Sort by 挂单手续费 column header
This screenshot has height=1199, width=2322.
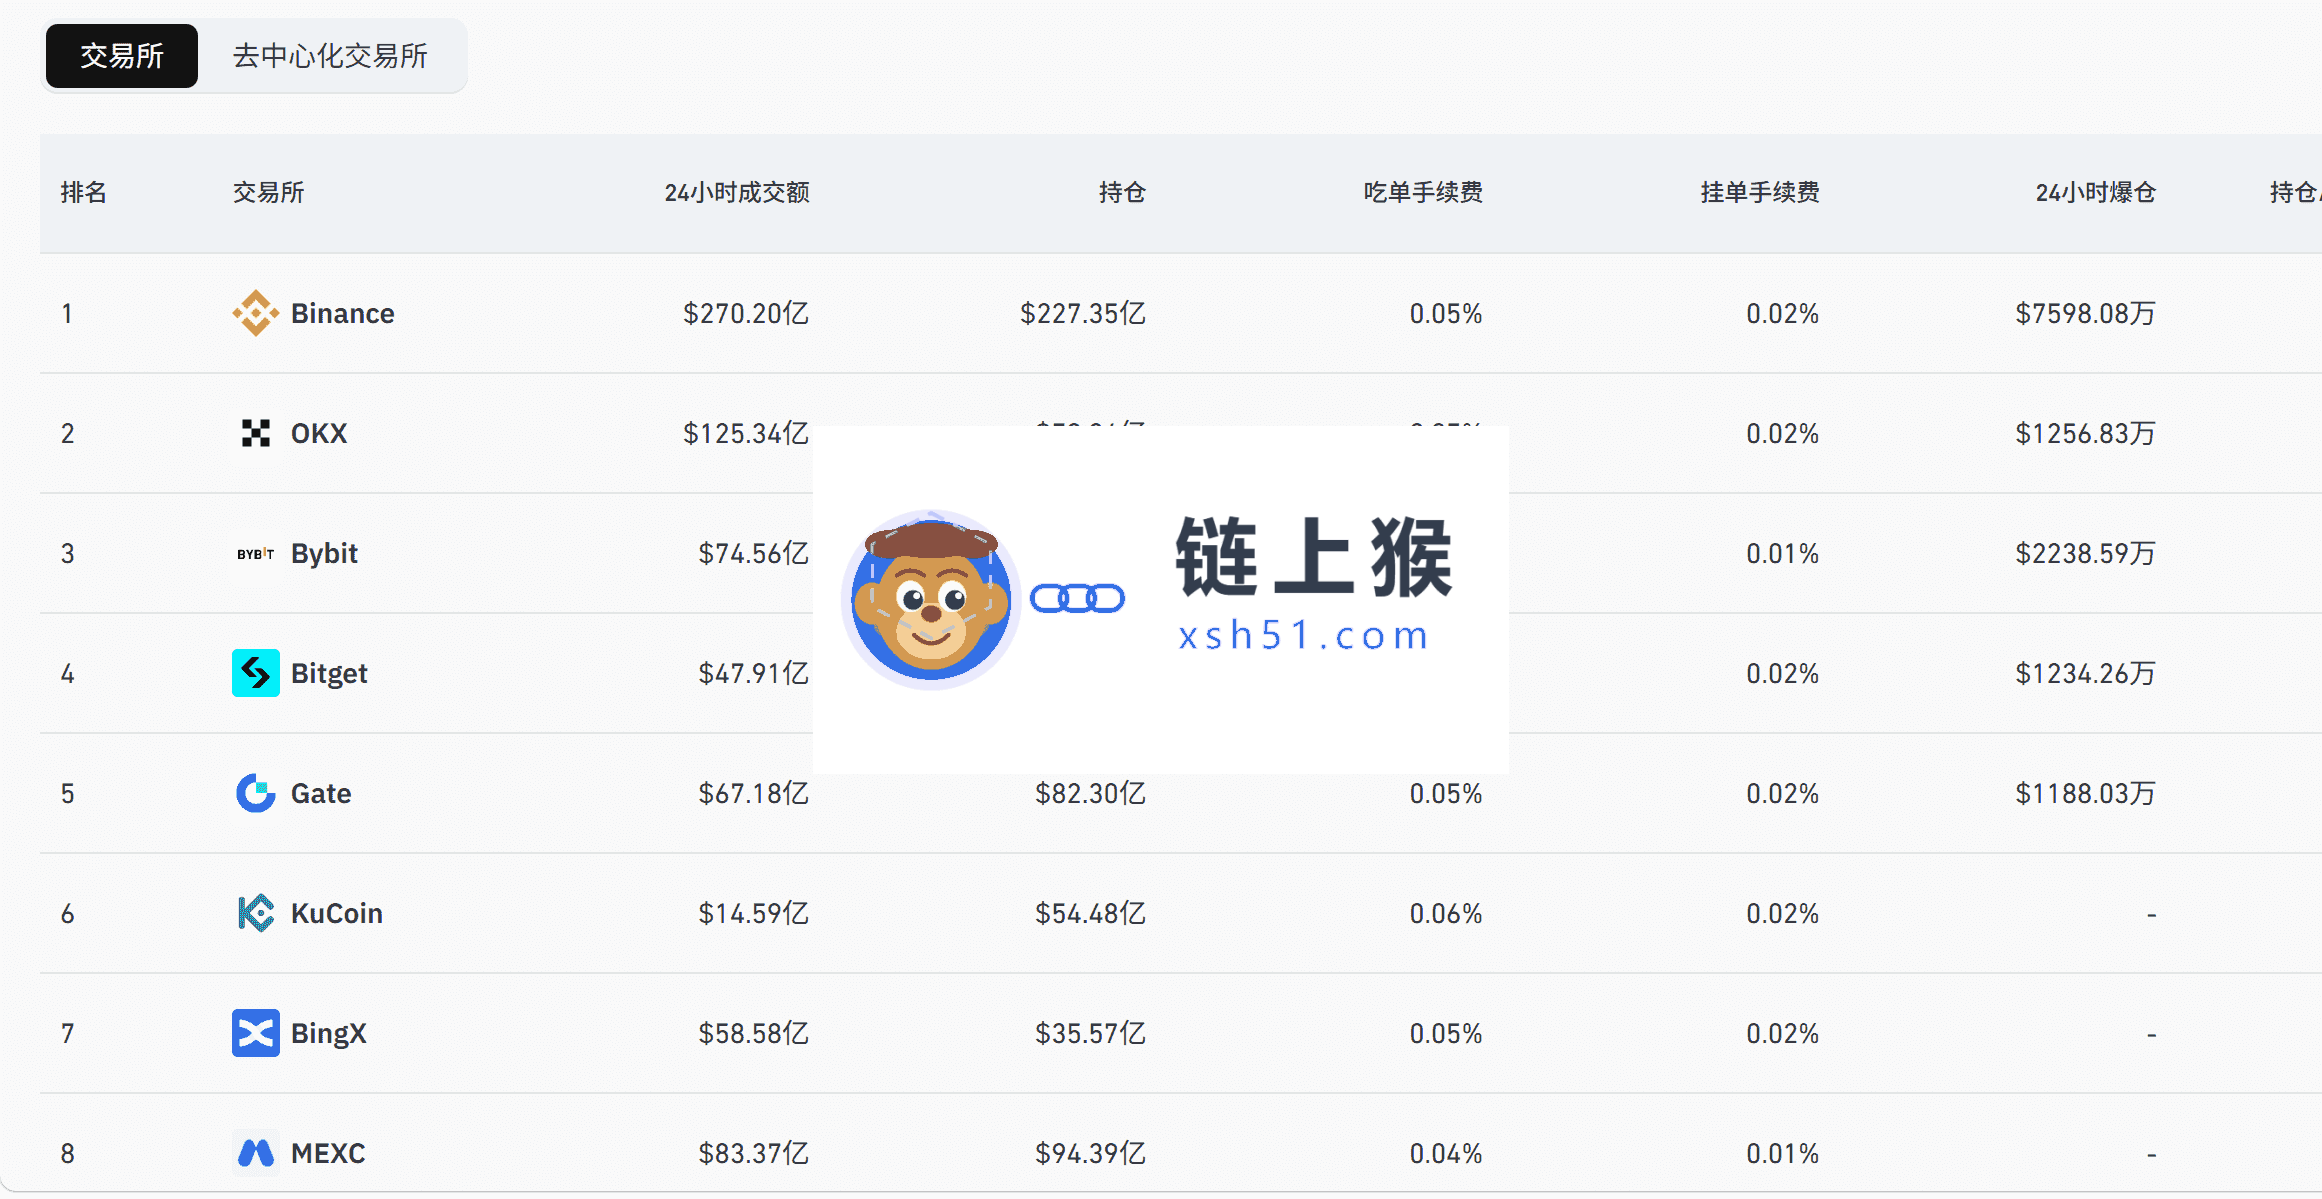pyautogui.click(x=1760, y=192)
